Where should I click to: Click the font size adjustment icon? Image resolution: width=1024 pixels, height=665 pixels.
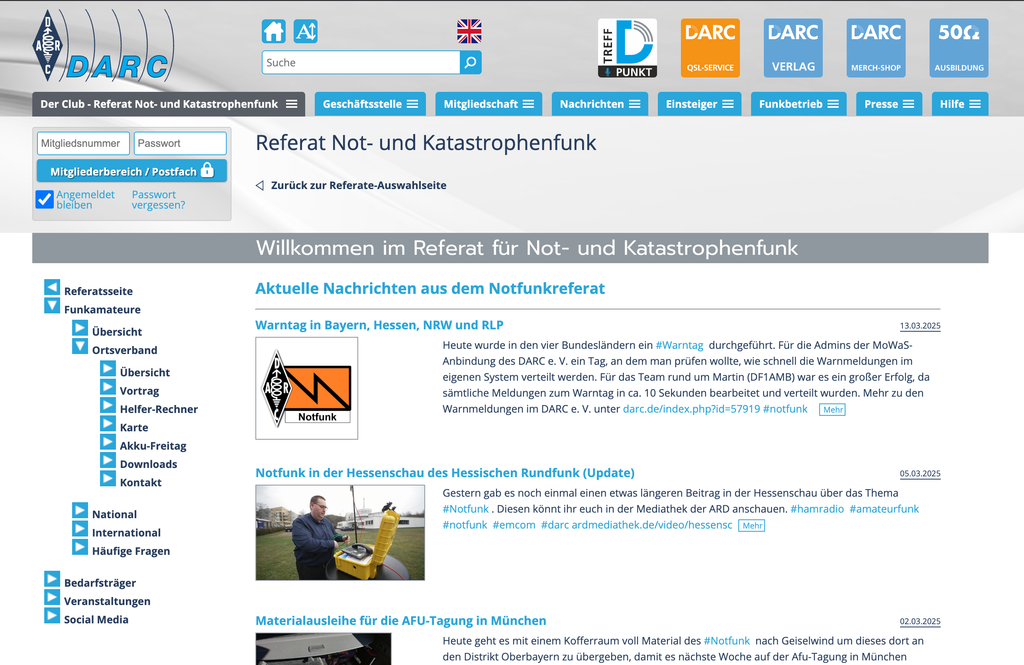(305, 31)
